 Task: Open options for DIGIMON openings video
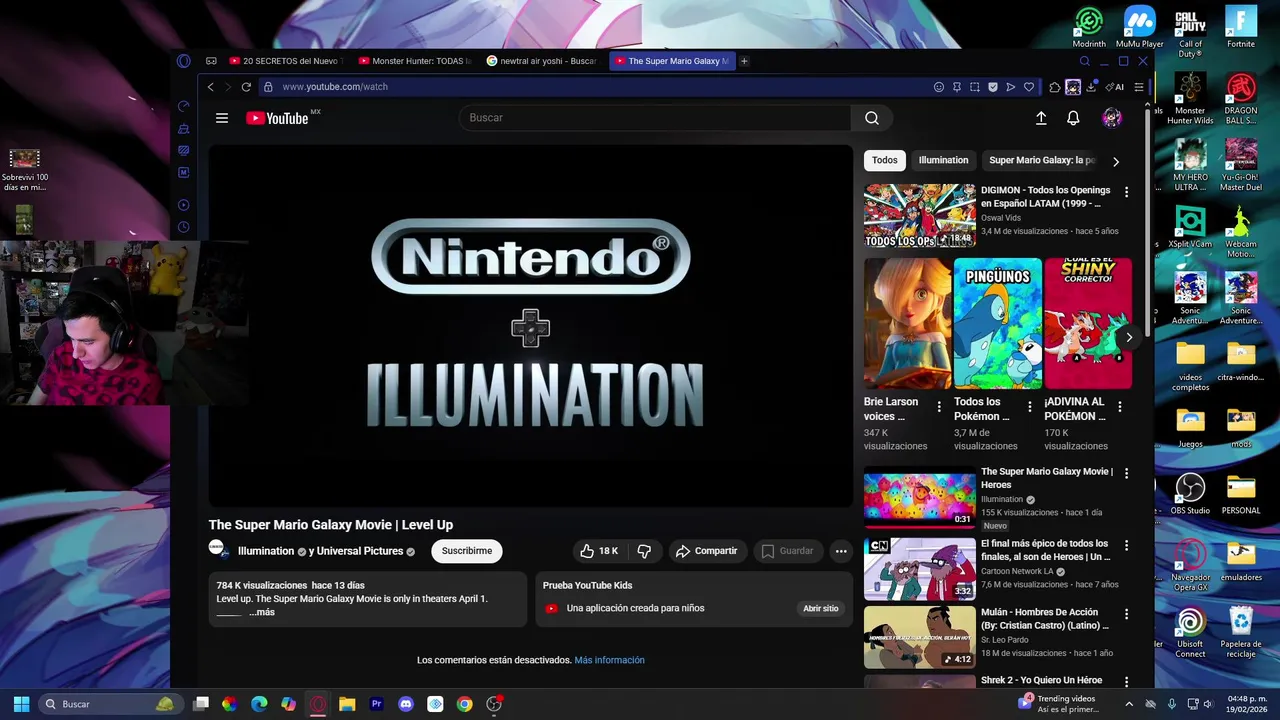(x=1127, y=192)
